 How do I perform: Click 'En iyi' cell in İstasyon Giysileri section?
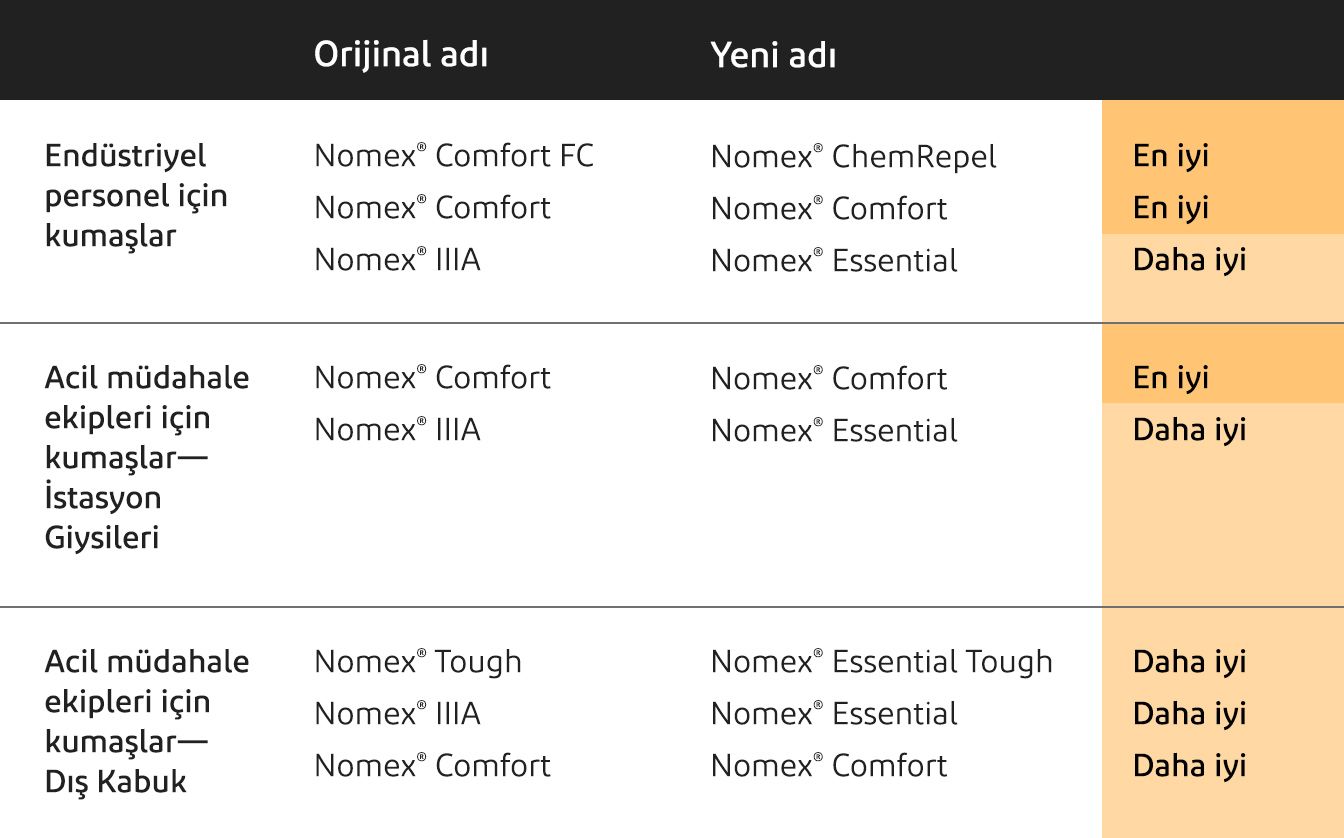tap(1171, 378)
